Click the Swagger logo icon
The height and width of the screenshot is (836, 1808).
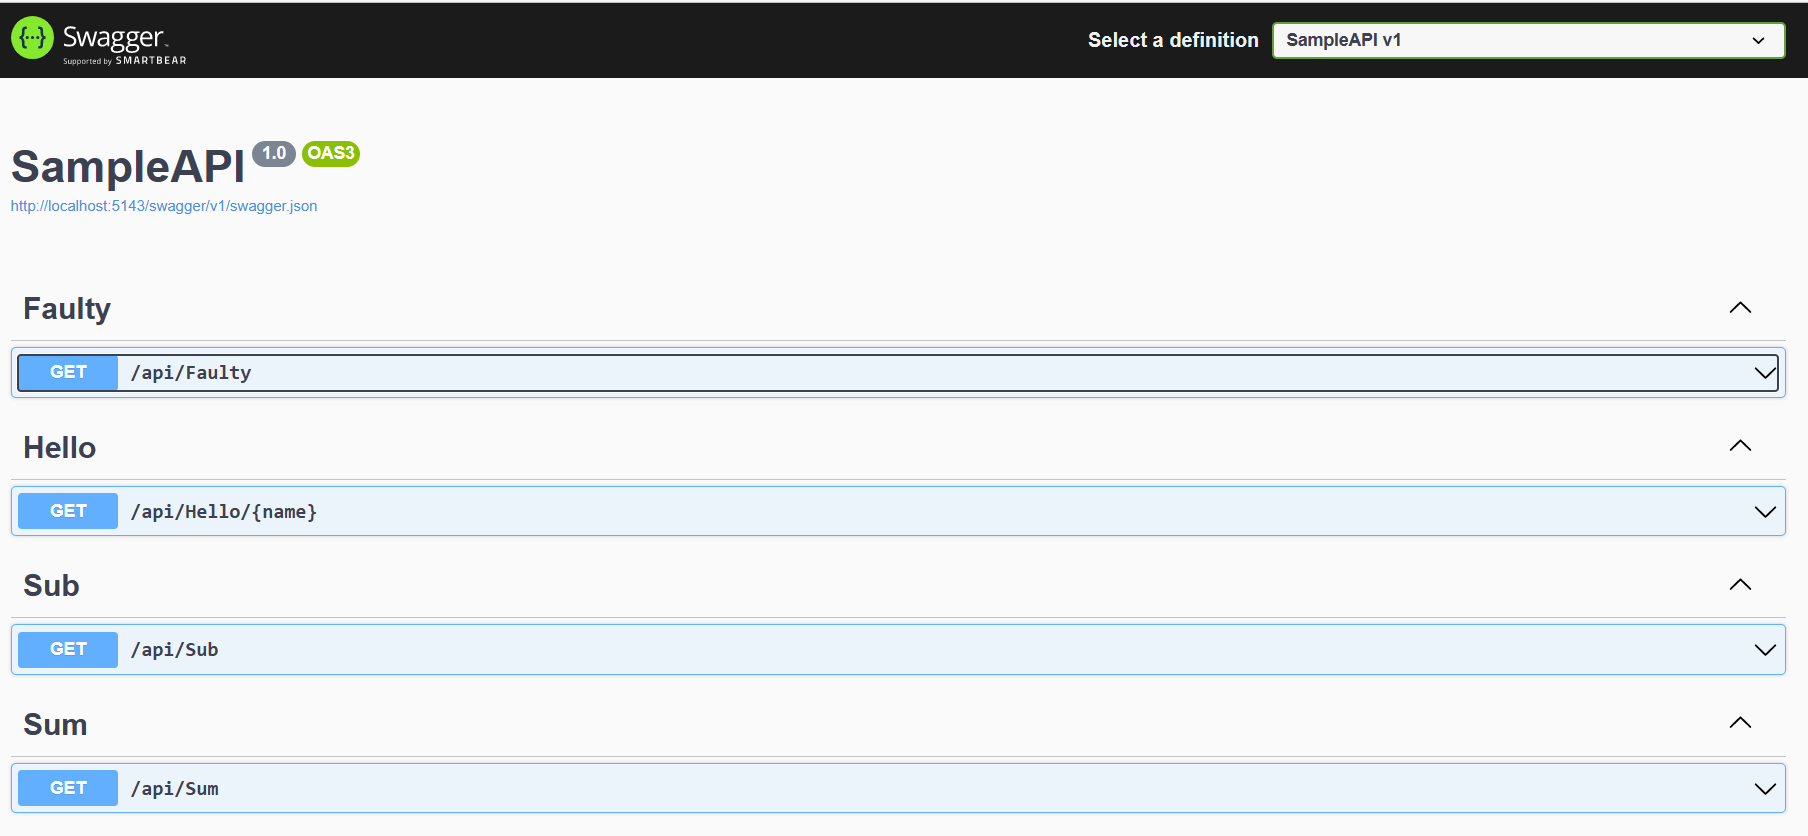32,38
